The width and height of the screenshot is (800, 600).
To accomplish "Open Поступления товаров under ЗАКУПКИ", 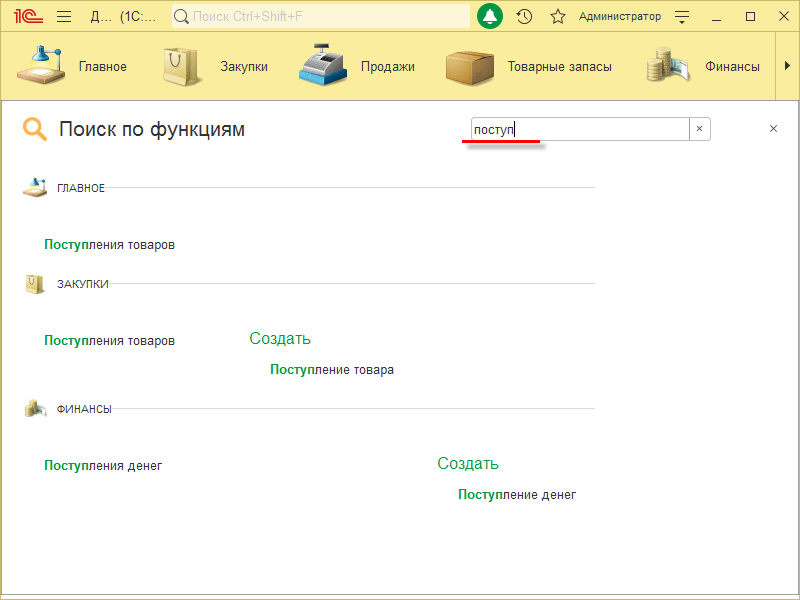I will tap(109, 341).
